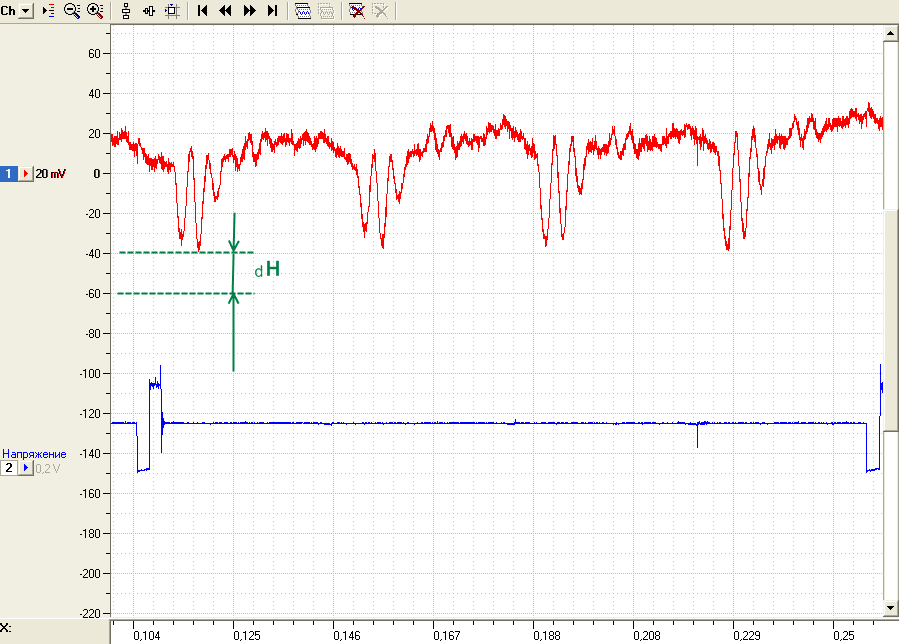Click the 0,25 time axis label
The width and height of the screenshot is (899, 644).
[844, 635]
